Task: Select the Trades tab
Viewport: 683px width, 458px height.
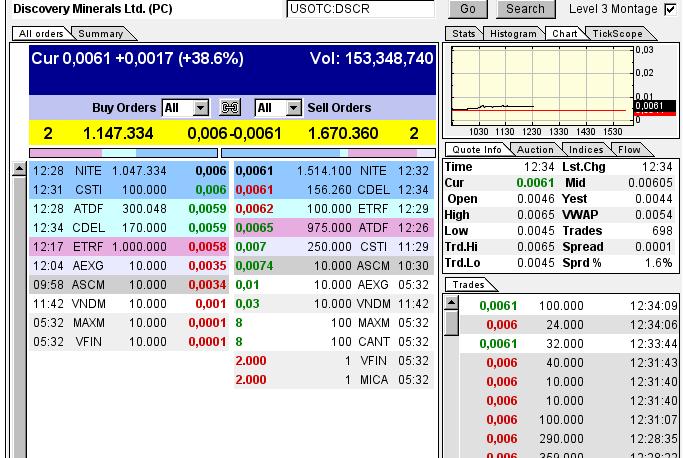Action: coord(468,285)
